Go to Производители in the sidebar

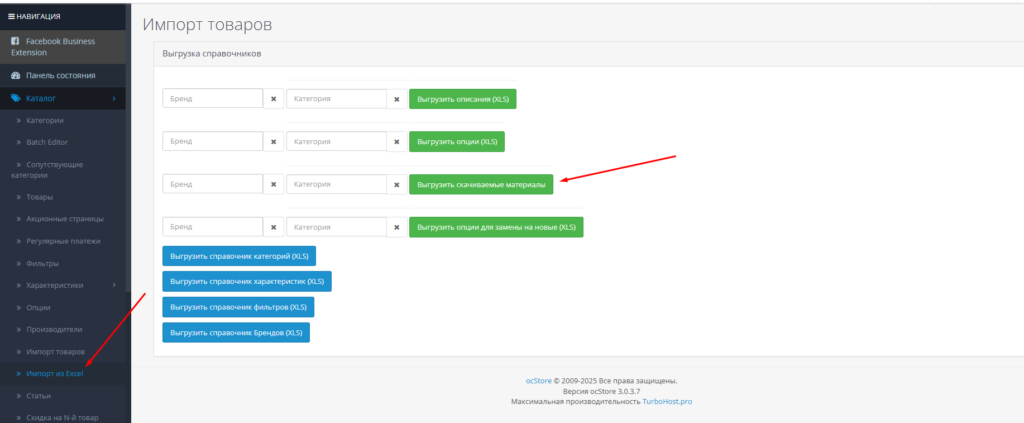point(54,329)
